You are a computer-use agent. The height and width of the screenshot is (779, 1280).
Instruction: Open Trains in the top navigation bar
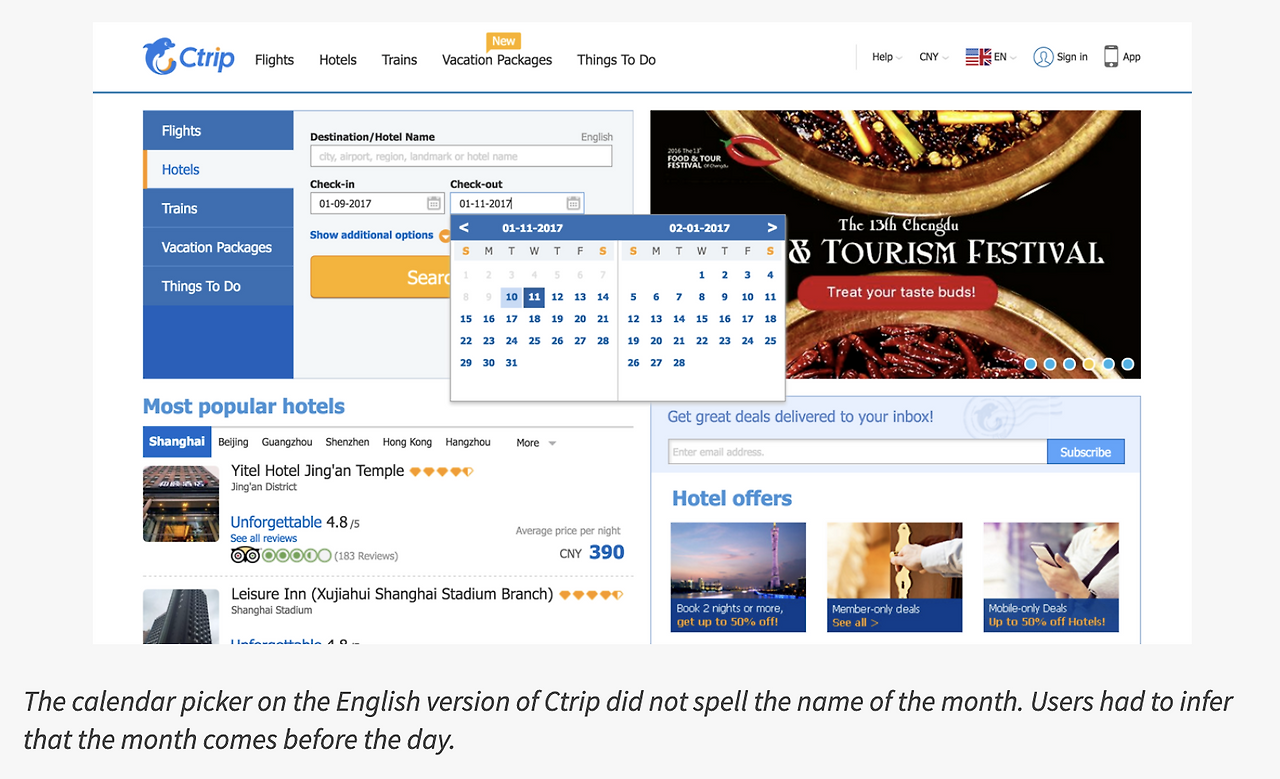399,60
